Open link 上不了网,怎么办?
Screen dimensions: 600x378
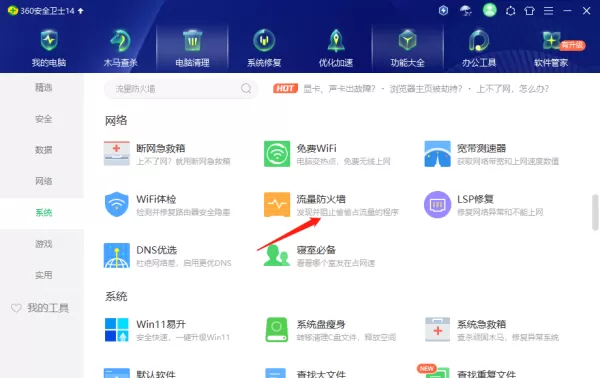(512, 89)
